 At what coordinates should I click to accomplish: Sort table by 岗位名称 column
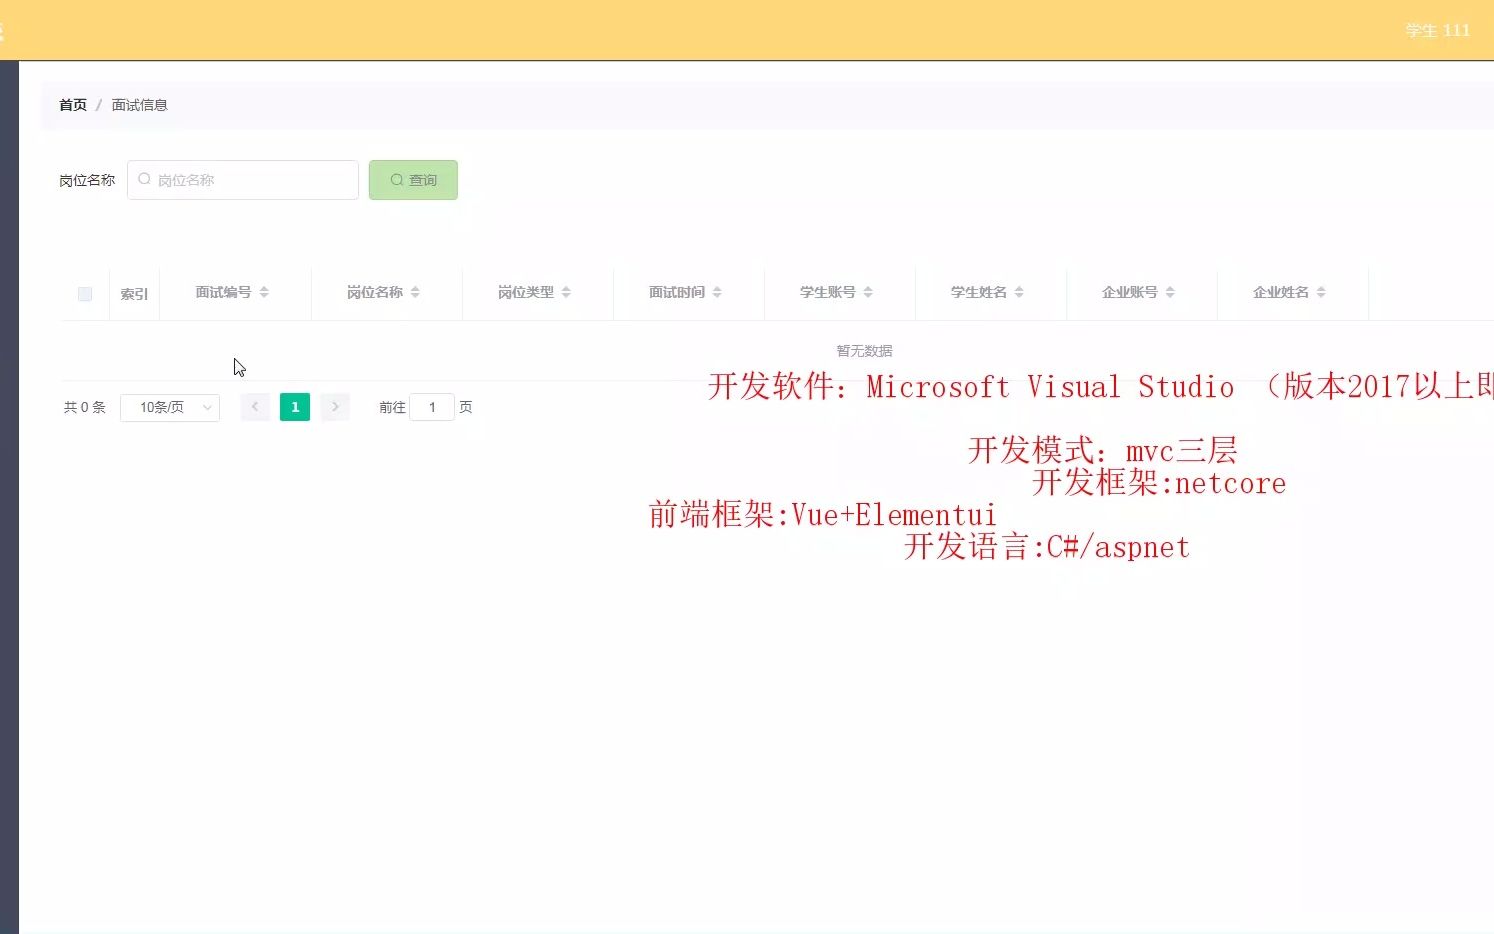pos(383,292)
